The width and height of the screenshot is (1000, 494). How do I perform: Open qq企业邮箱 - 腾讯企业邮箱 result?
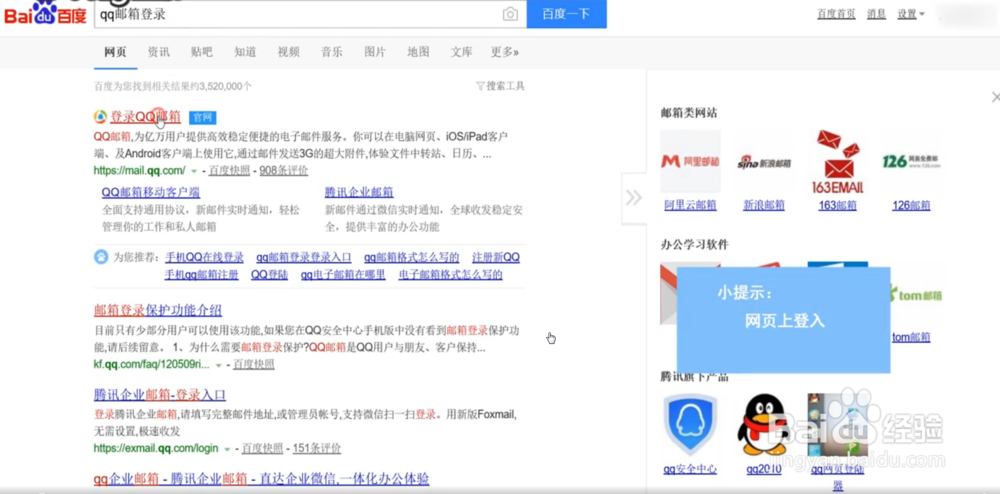pyautogui.click(x=261, y=479)
